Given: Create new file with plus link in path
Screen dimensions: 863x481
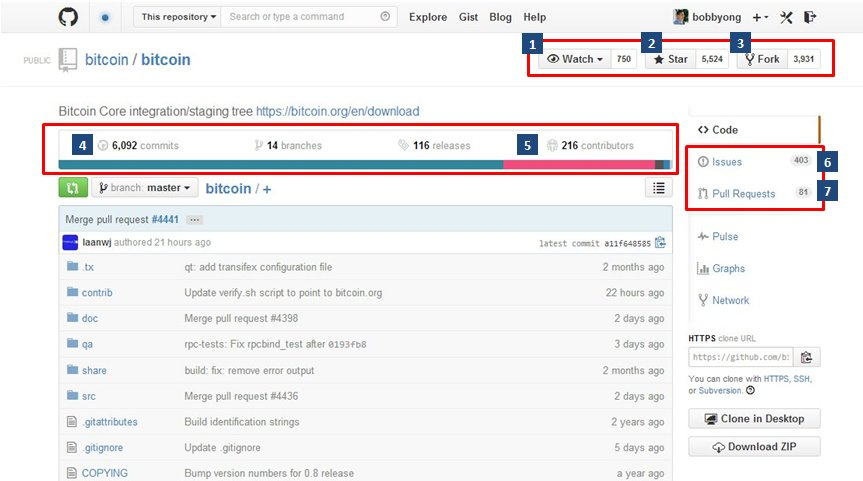Looking at the screenshot, I should tap(266, 189).
